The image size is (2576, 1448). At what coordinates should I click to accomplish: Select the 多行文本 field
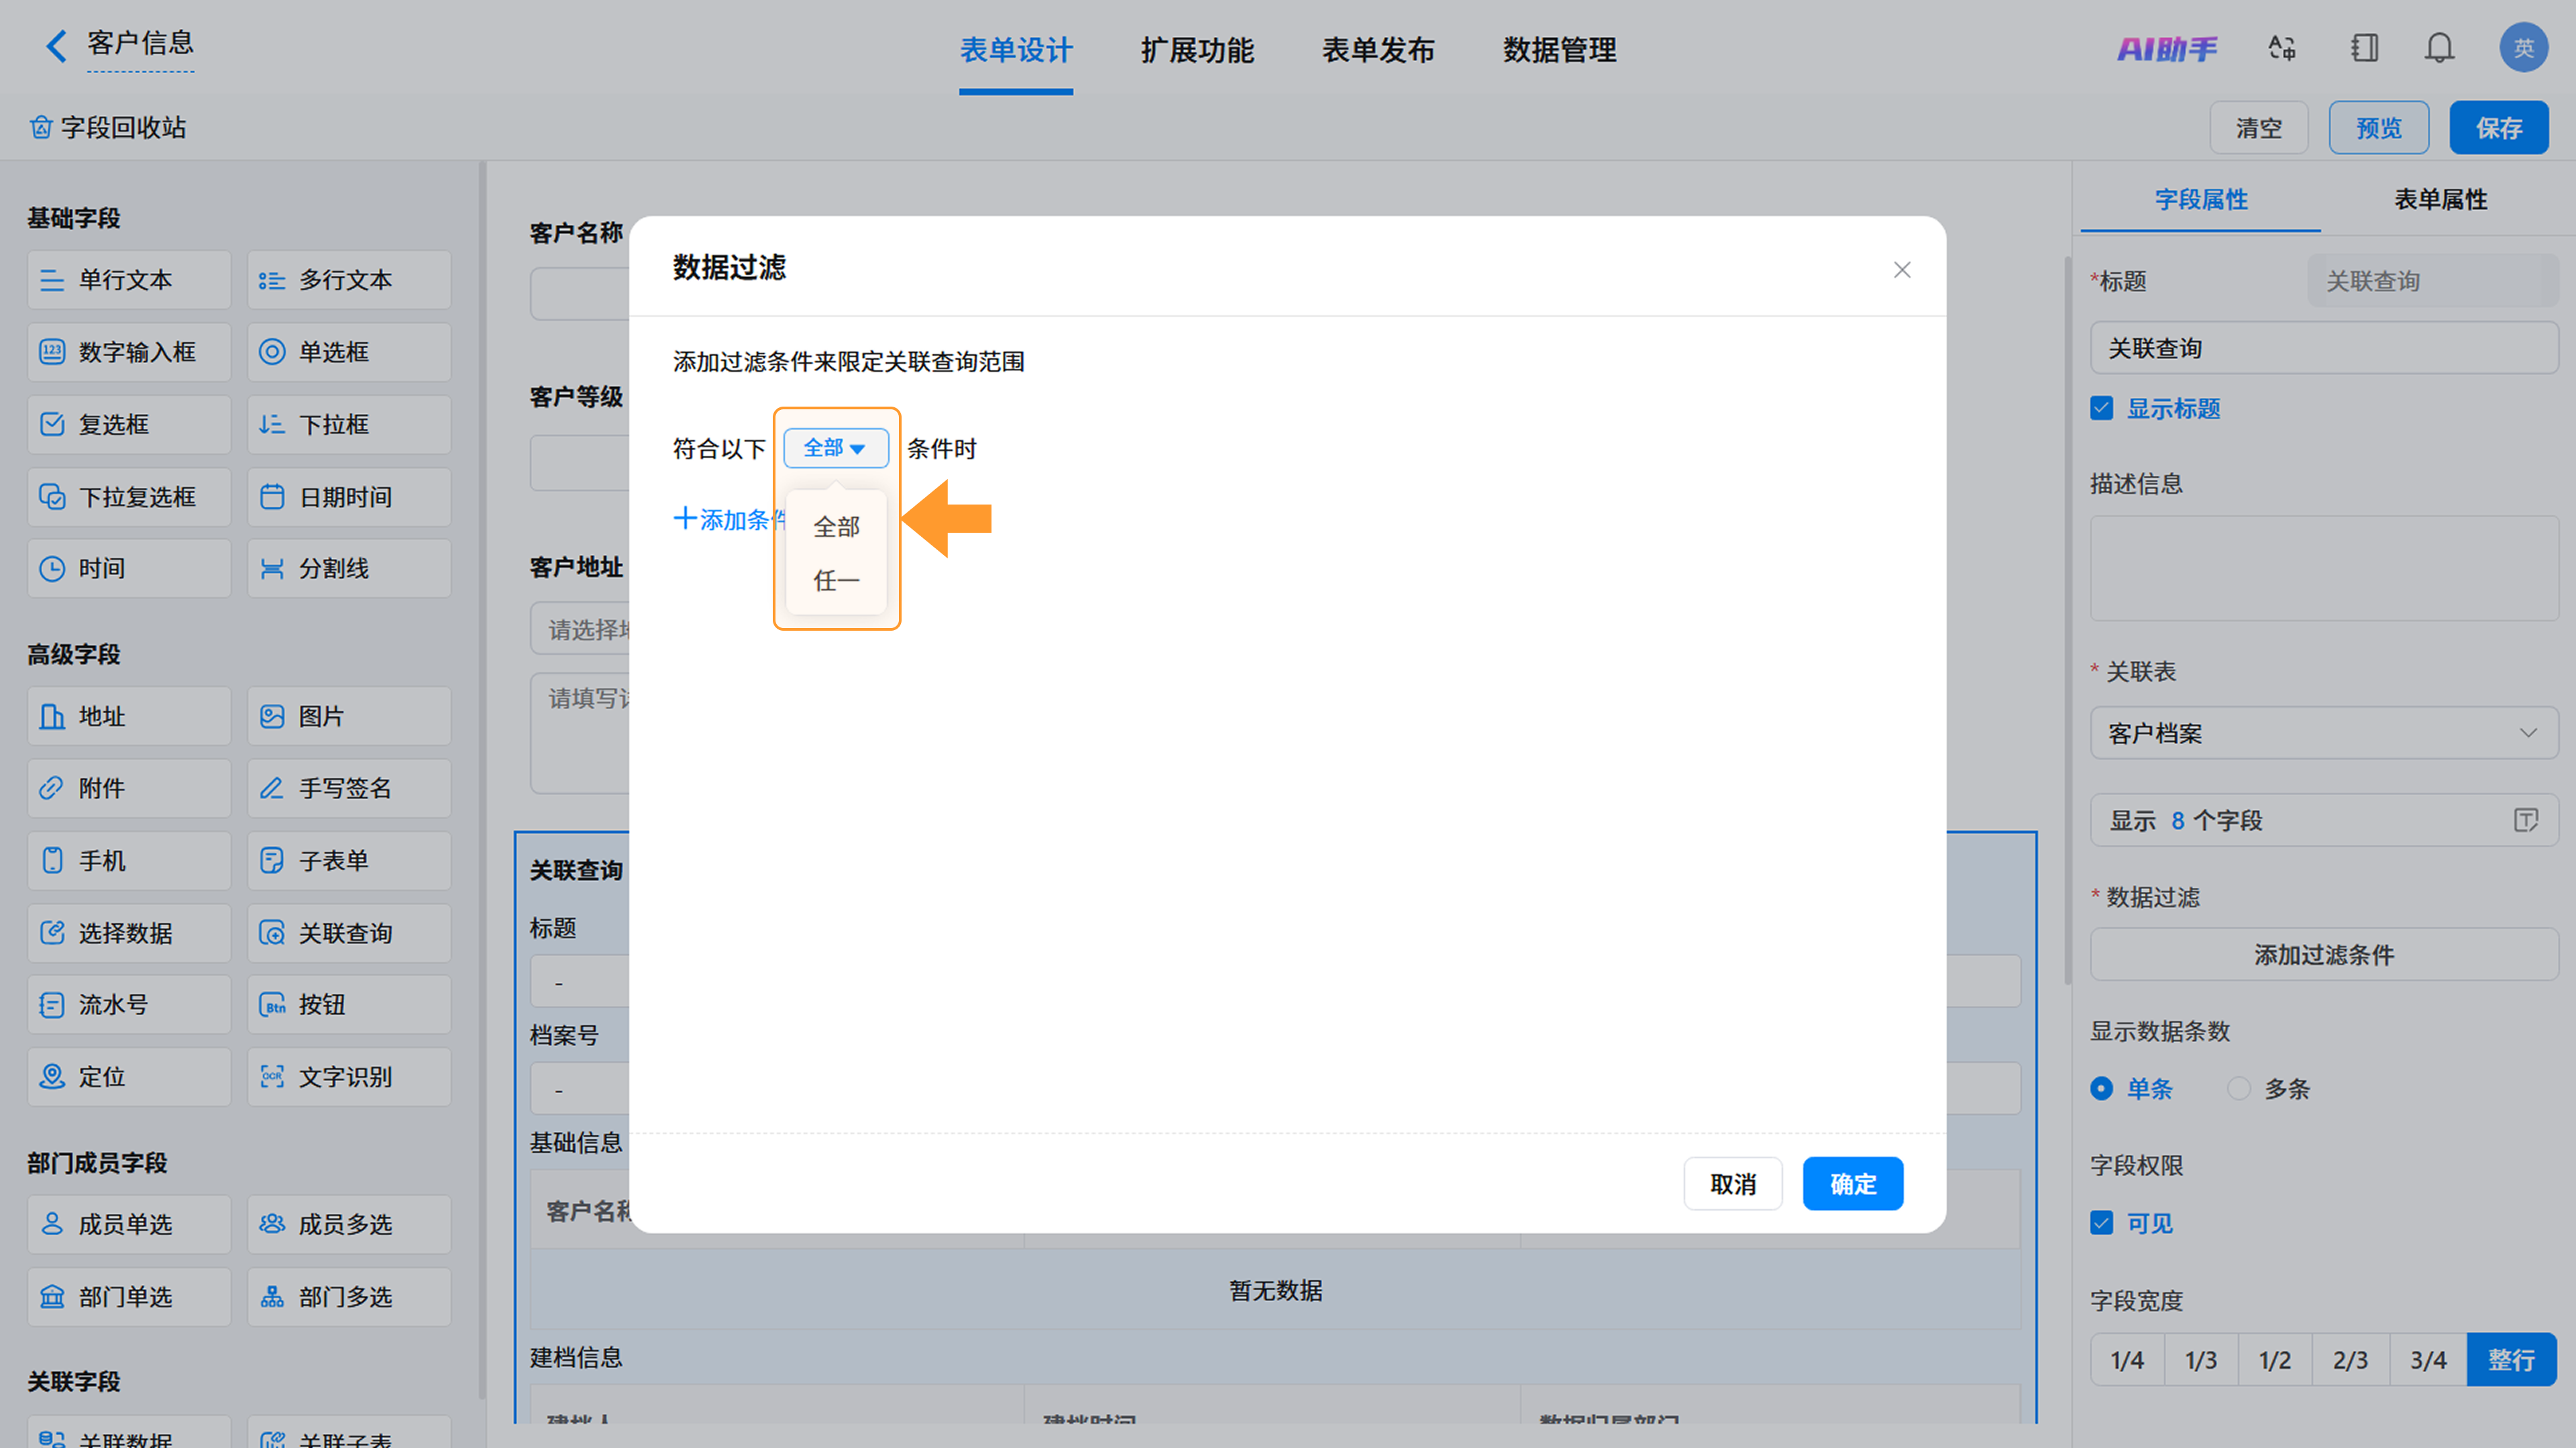(349, 280)
